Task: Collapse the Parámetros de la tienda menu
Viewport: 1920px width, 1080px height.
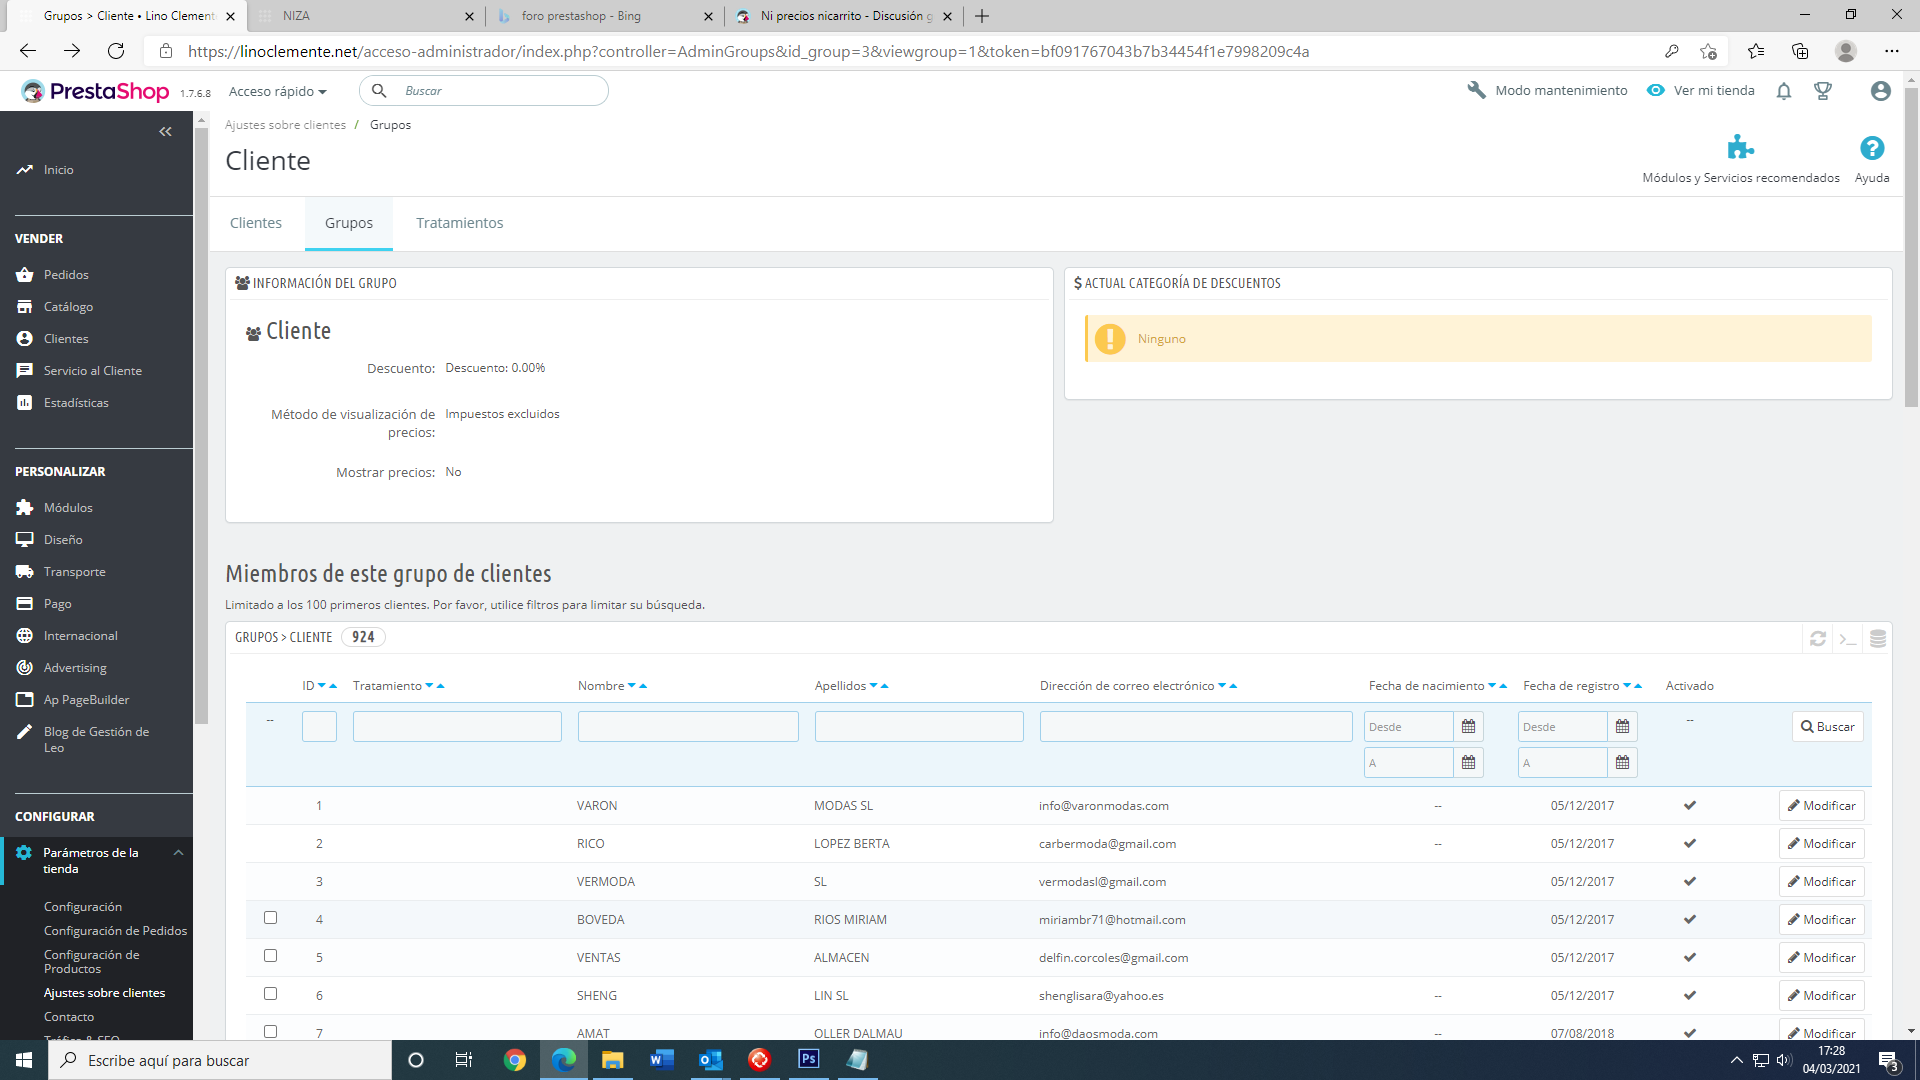Action: 178,853
